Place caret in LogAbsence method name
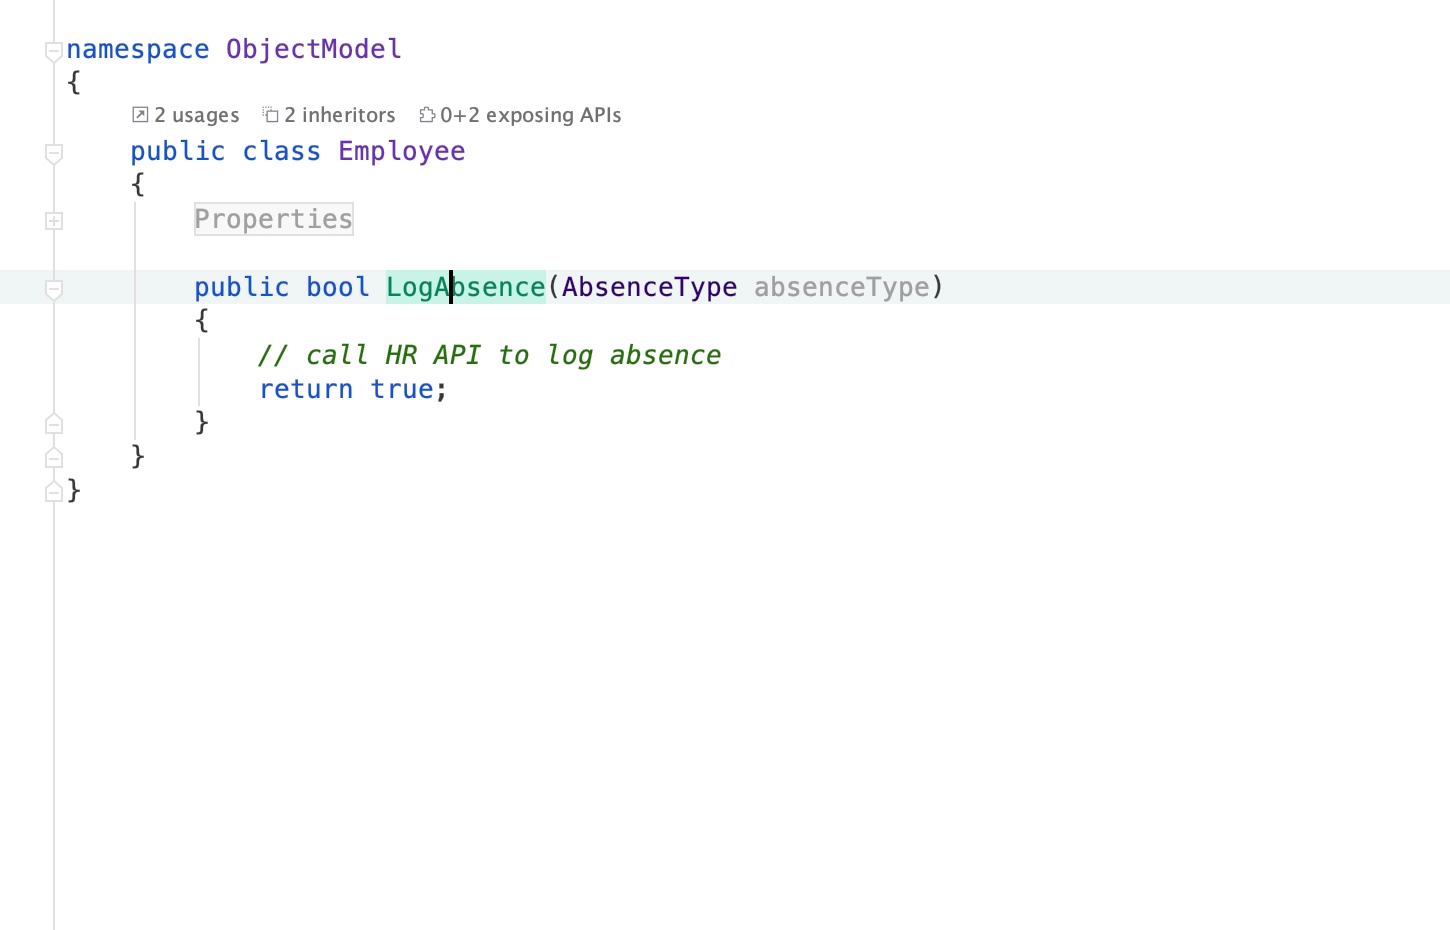 coord(466,287)
